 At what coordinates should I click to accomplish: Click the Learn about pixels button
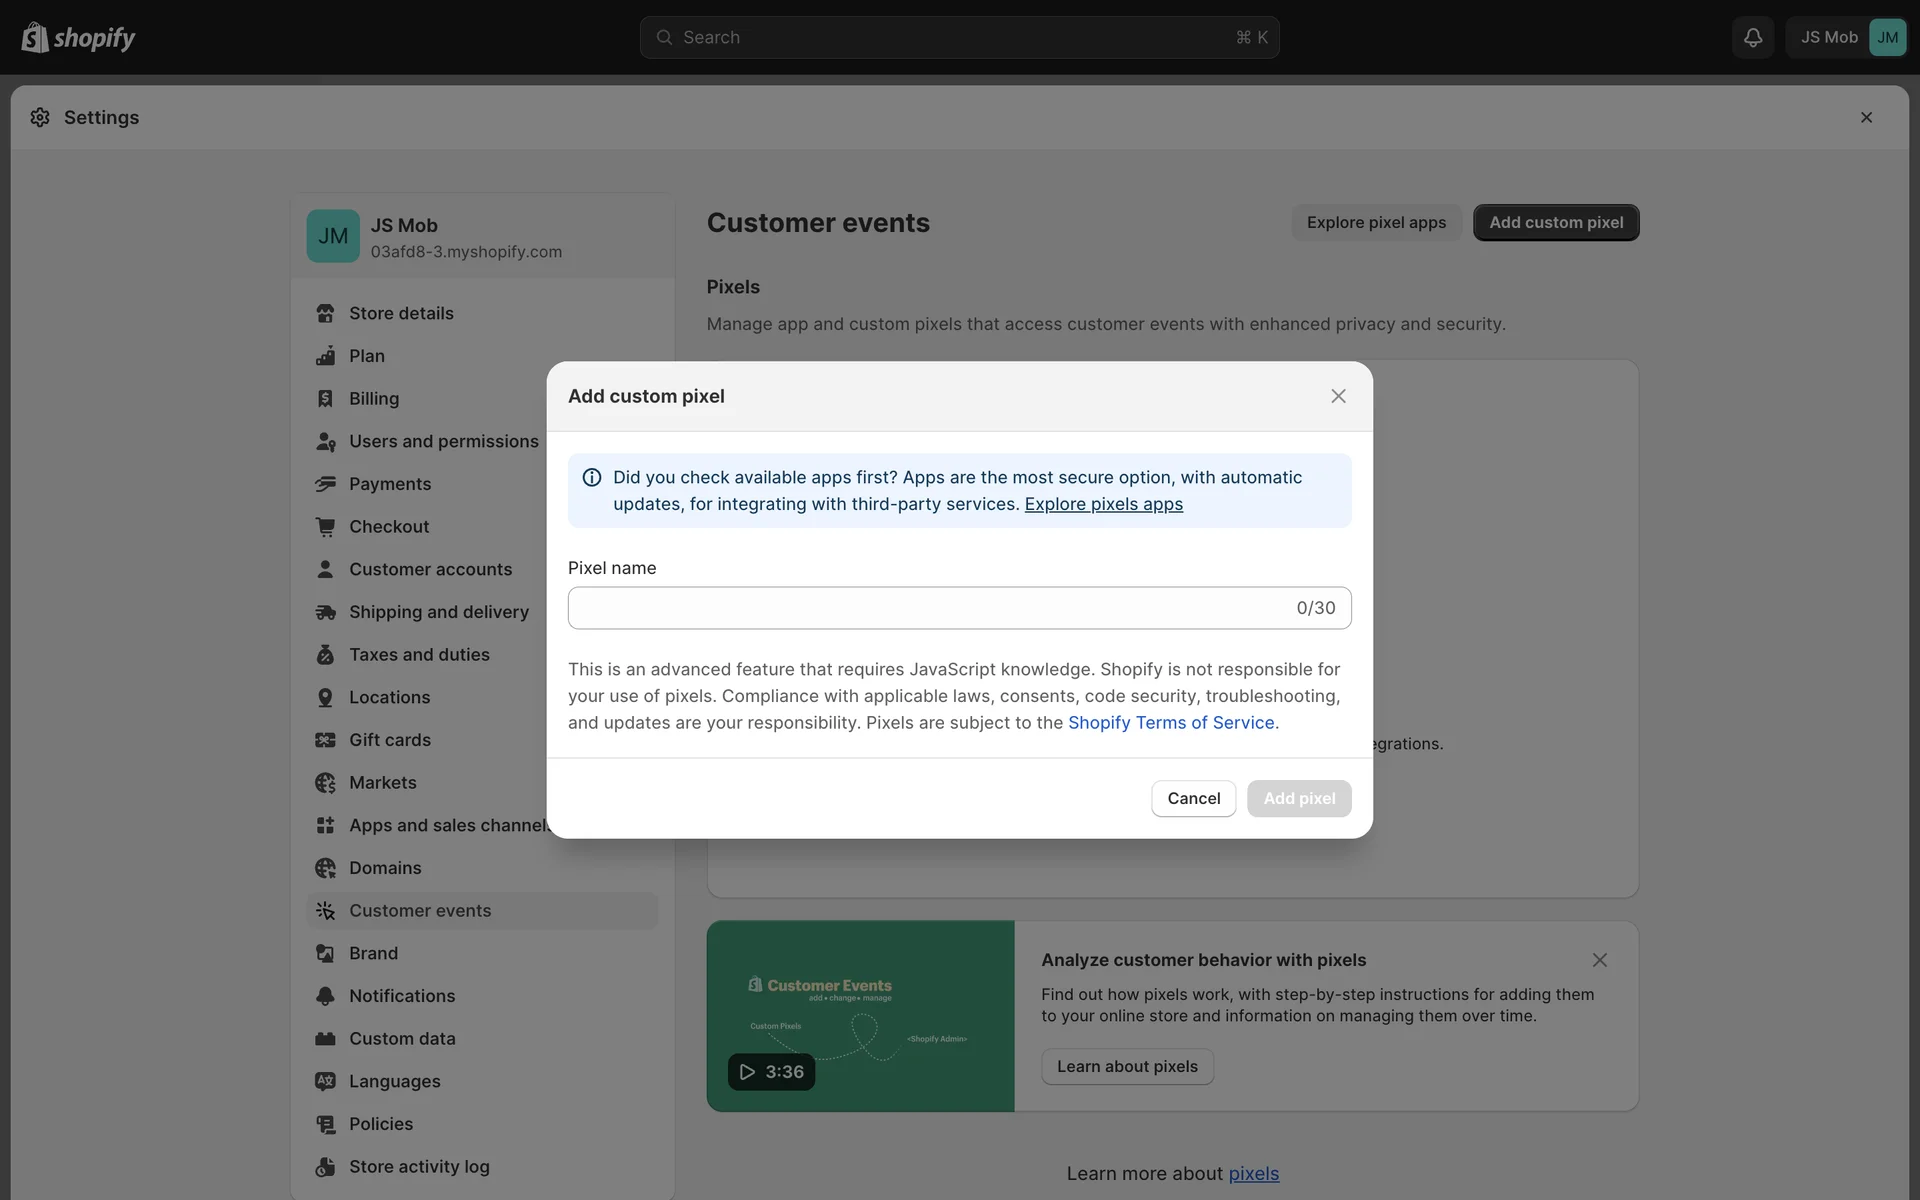coord(1127,1067)
